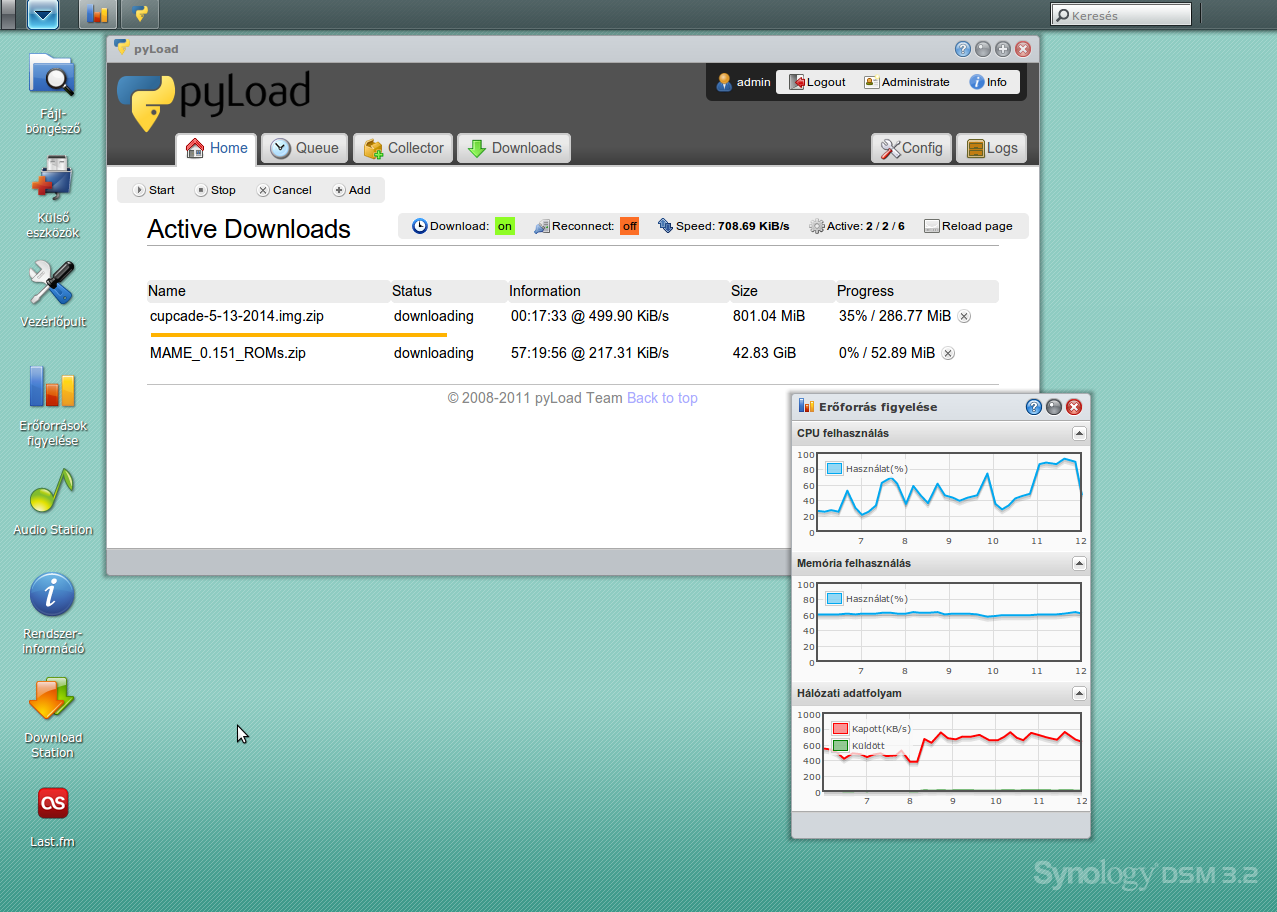Switch to Downloads tab
Image resolution: width=1277 pixels, height=912 pixels.
(x=514, y=148)
